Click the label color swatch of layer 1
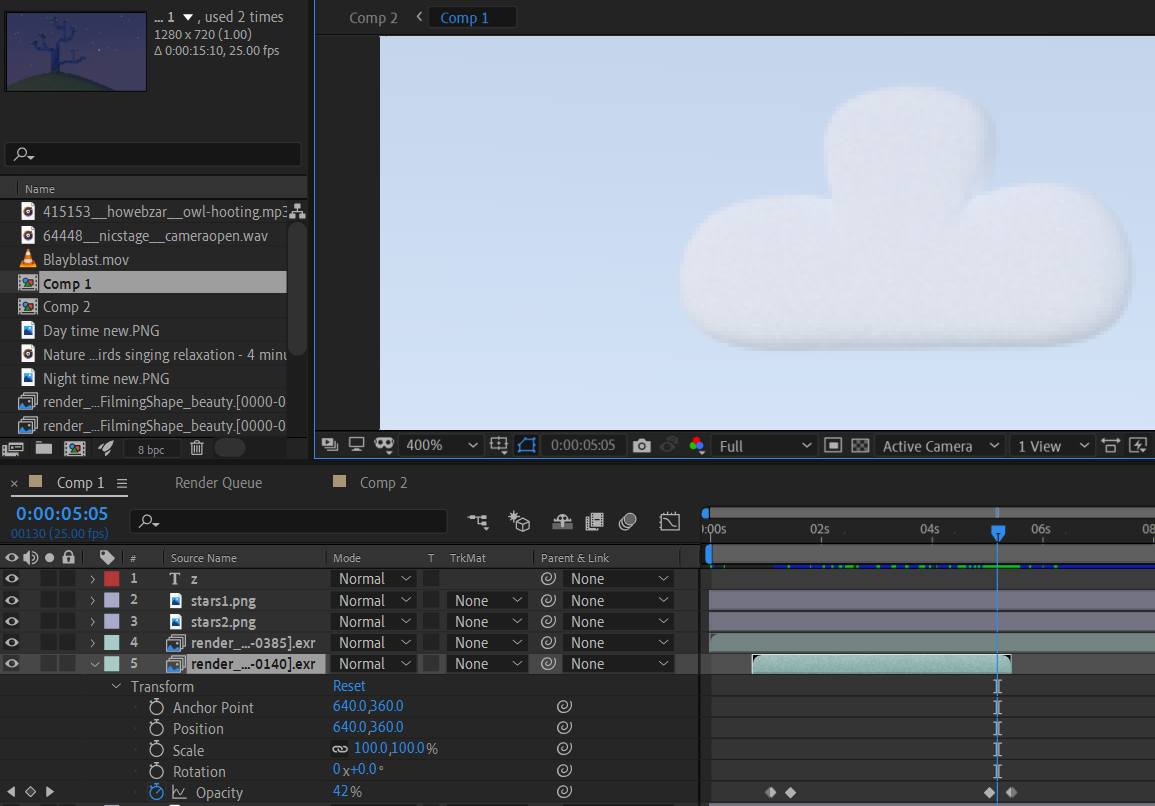This screenshot has width=1155, height=806. click(112, 579)
